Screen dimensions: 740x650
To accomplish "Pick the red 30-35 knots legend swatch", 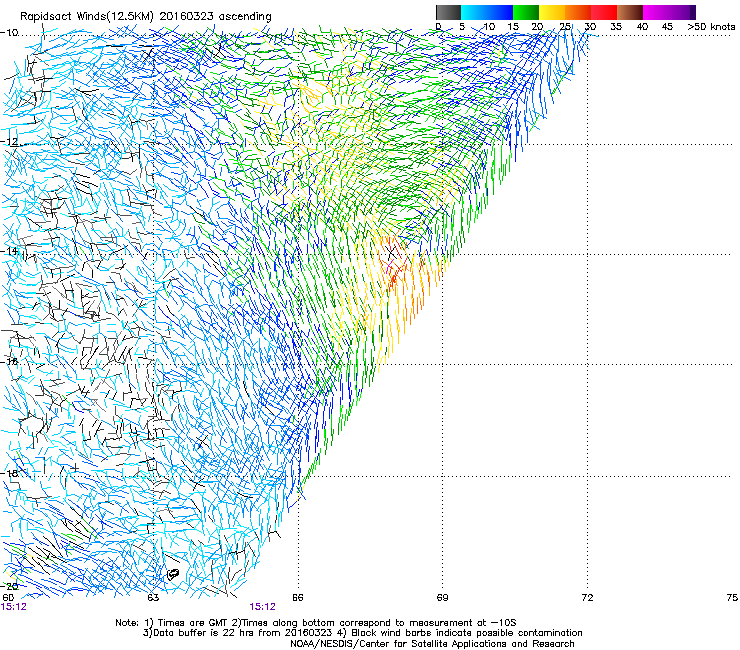I will click(x=604, y=12).
